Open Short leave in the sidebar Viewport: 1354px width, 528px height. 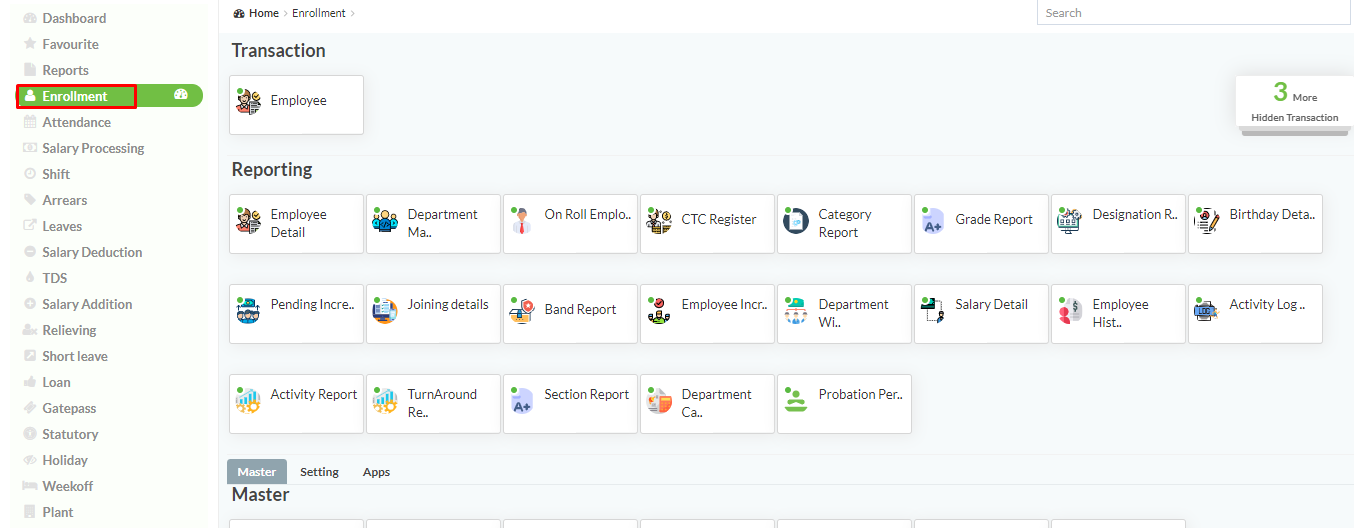click(75, 356)
